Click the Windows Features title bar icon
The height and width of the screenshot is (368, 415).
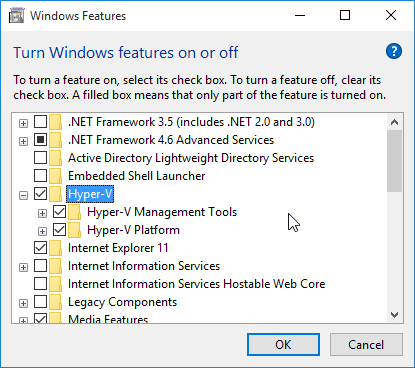click(x=16, y=16)
